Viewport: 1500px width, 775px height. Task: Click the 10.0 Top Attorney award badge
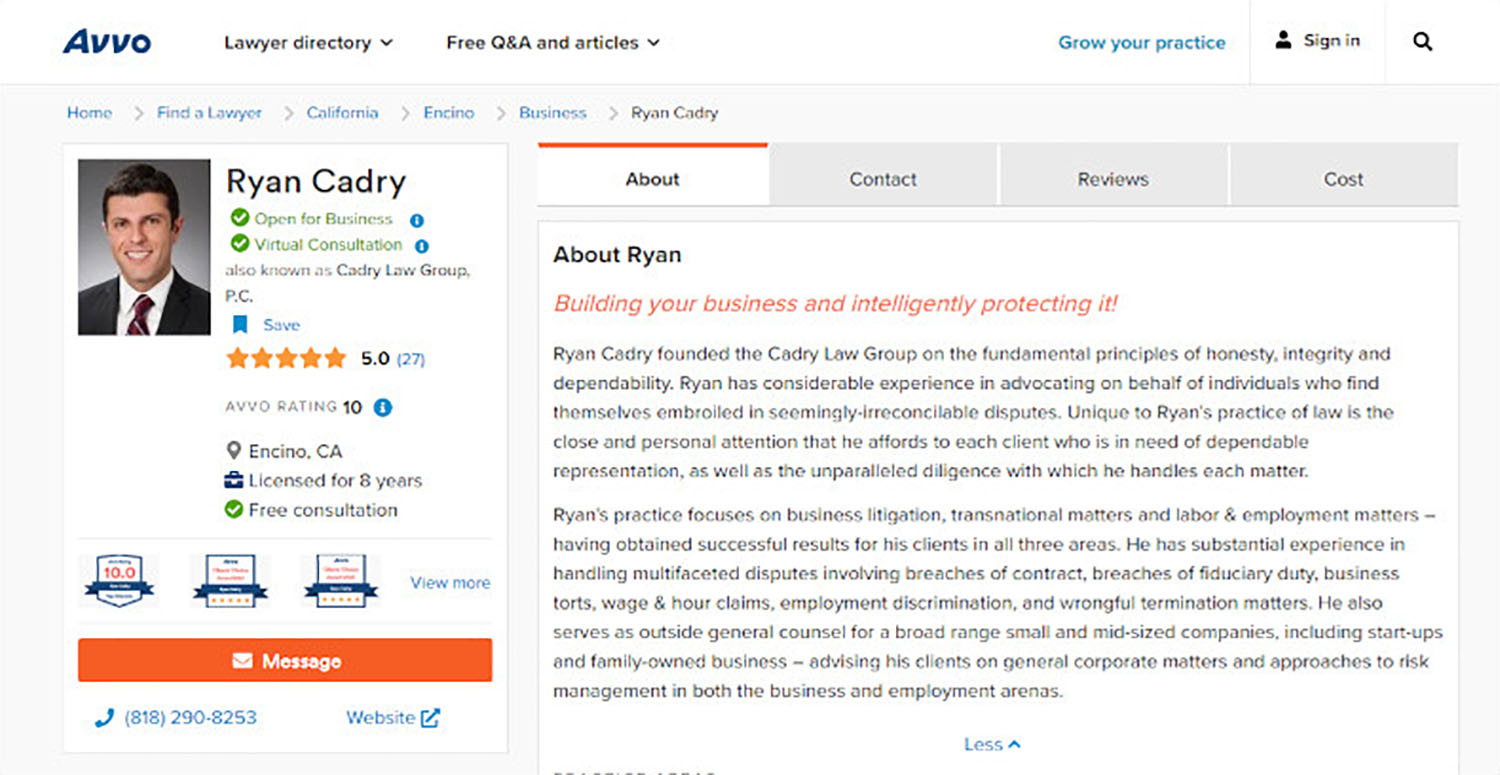point(117,582)
